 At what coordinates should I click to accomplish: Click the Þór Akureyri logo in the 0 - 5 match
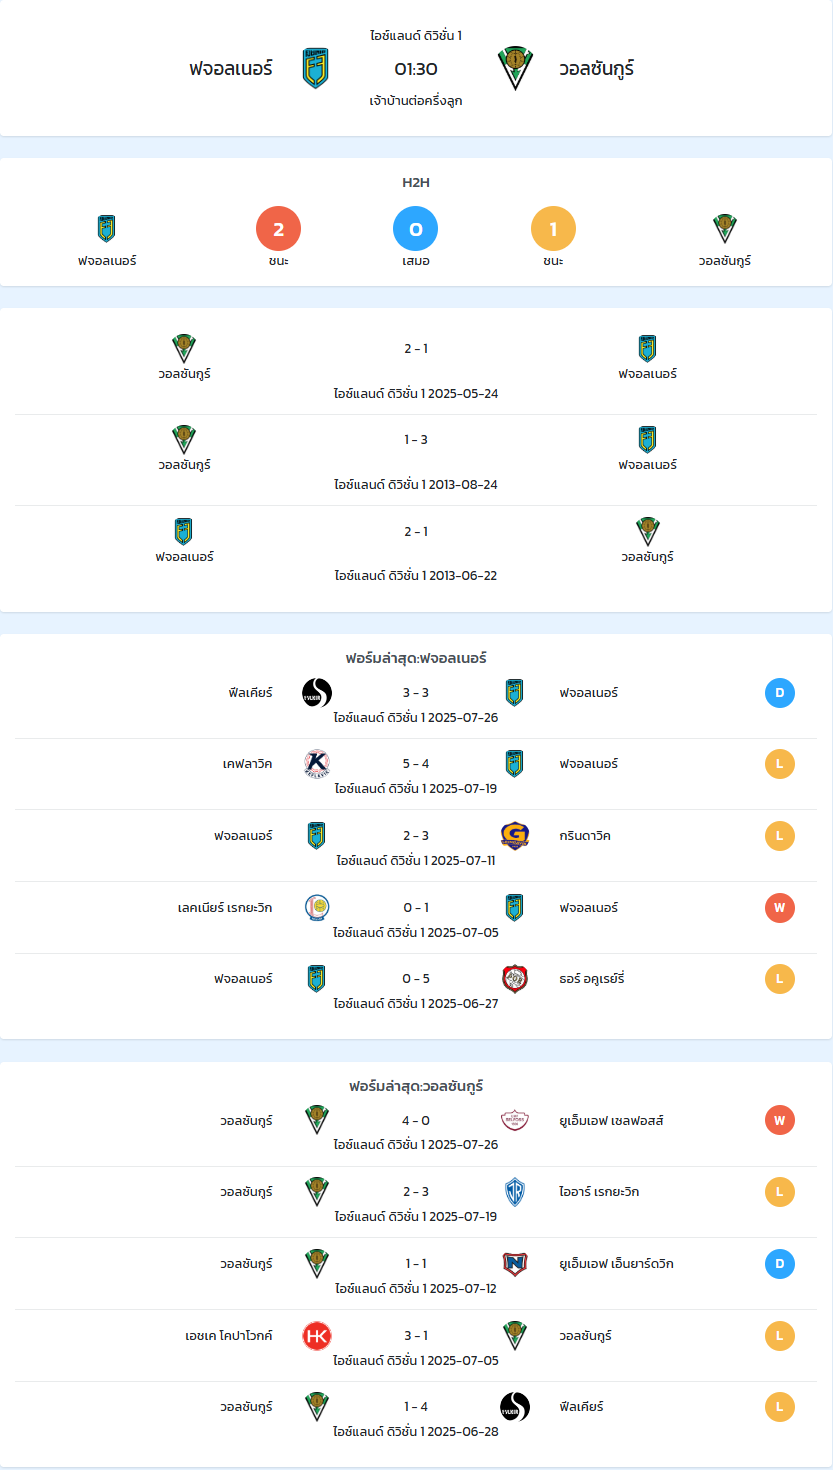coord(515,978)
